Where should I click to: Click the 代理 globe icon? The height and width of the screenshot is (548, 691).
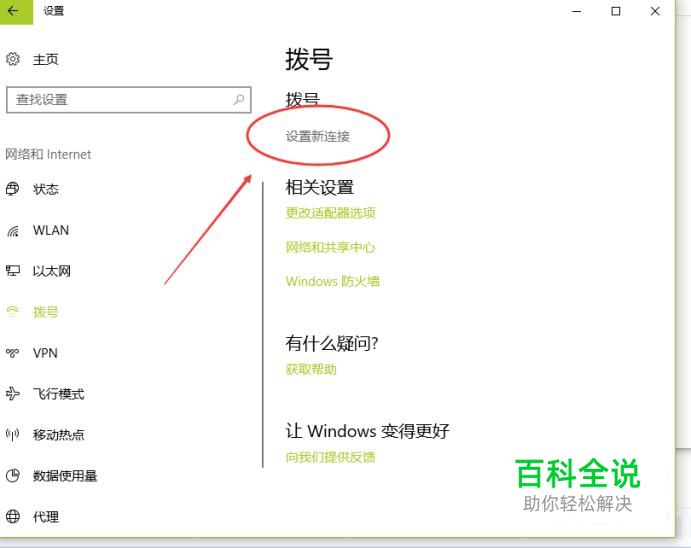pos(13,516)
